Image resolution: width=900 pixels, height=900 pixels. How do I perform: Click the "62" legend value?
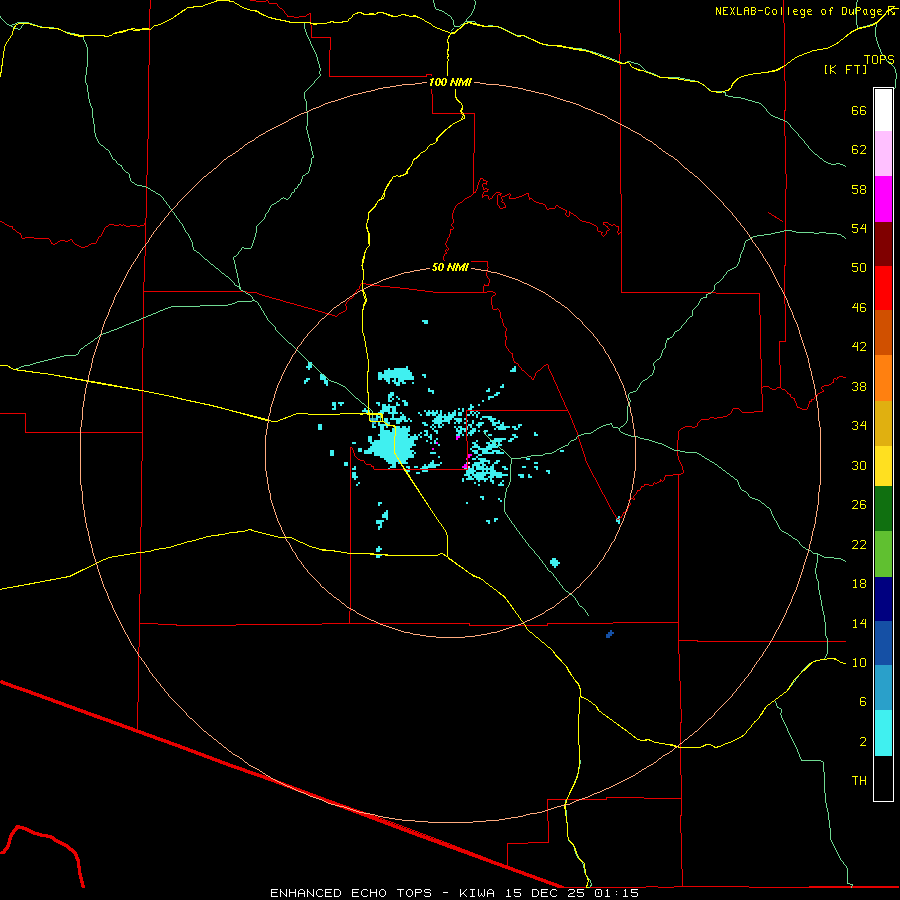coord(859,149)
